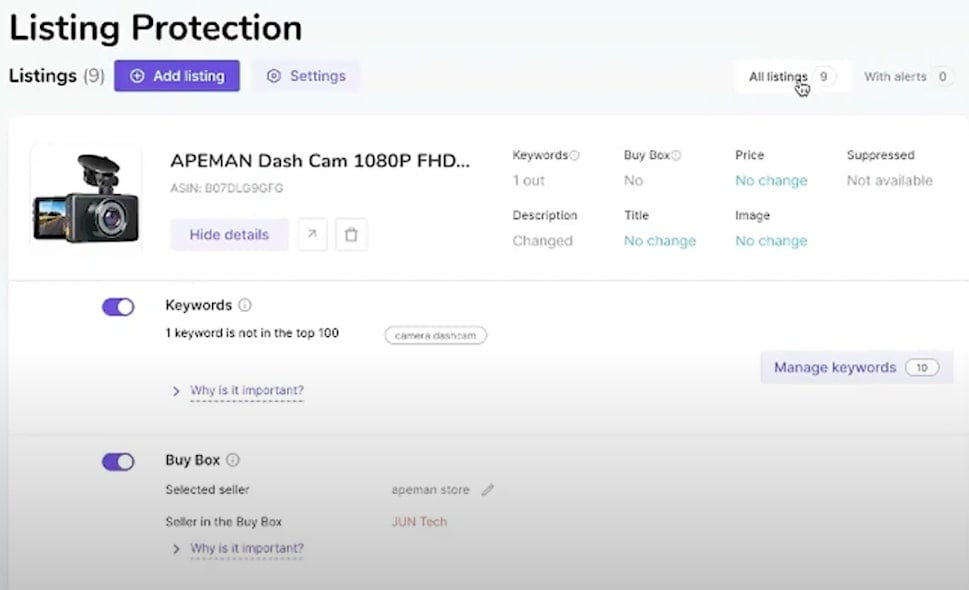
Task: Open info icon beside the Keywords section heading
Action: [245, 305]
